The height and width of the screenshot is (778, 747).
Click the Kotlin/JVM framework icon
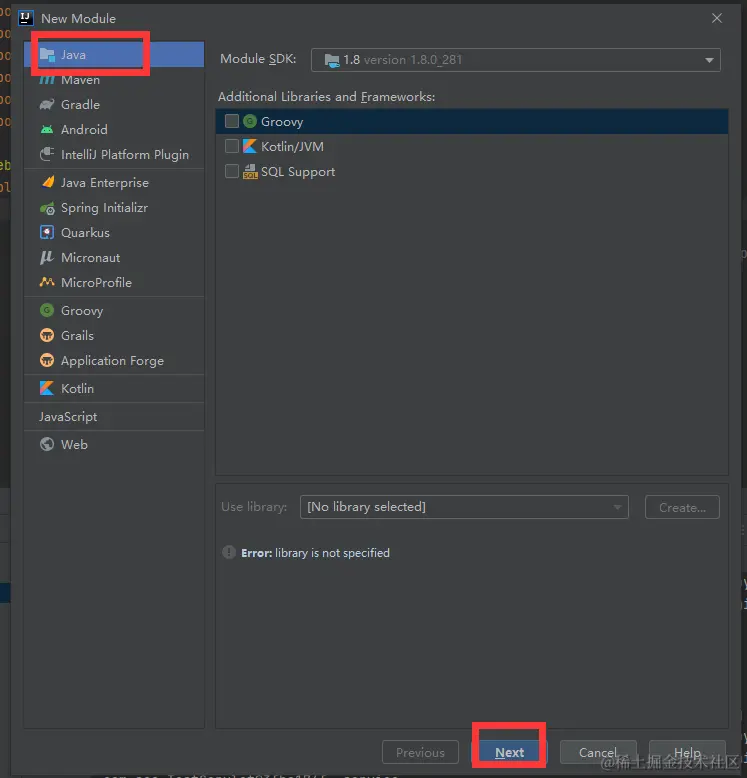pos(249,146)
